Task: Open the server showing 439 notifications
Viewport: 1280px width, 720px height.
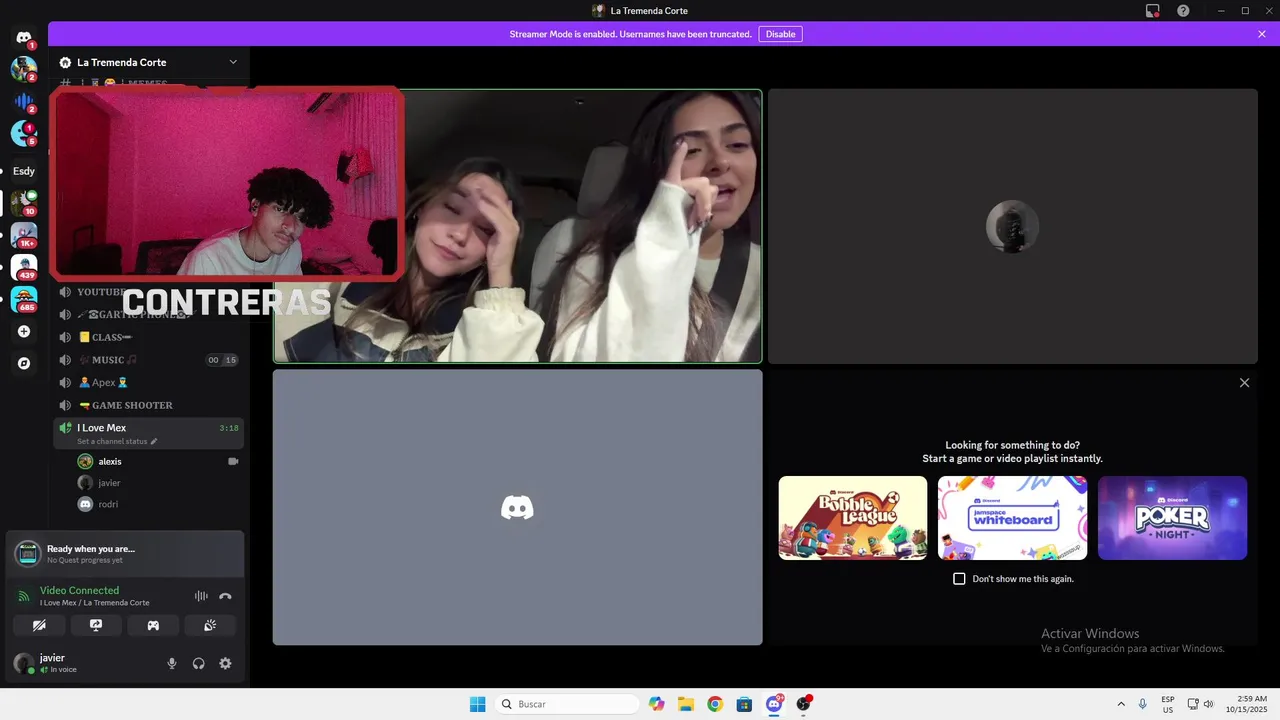Action: click(x=24, y=267)
